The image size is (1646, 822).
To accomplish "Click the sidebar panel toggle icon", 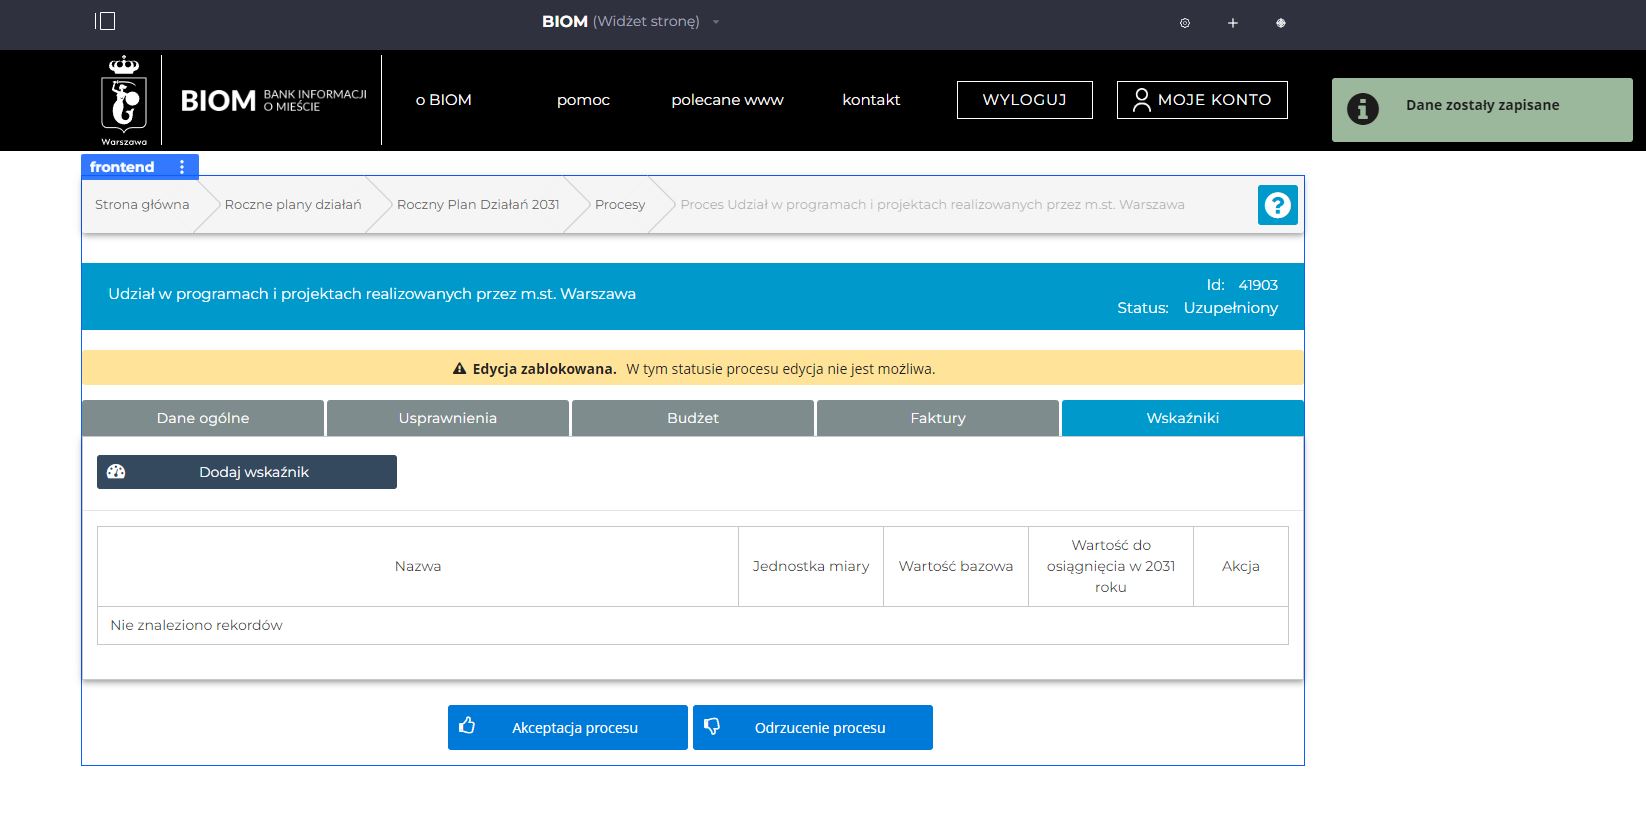I will pos(105,21).
